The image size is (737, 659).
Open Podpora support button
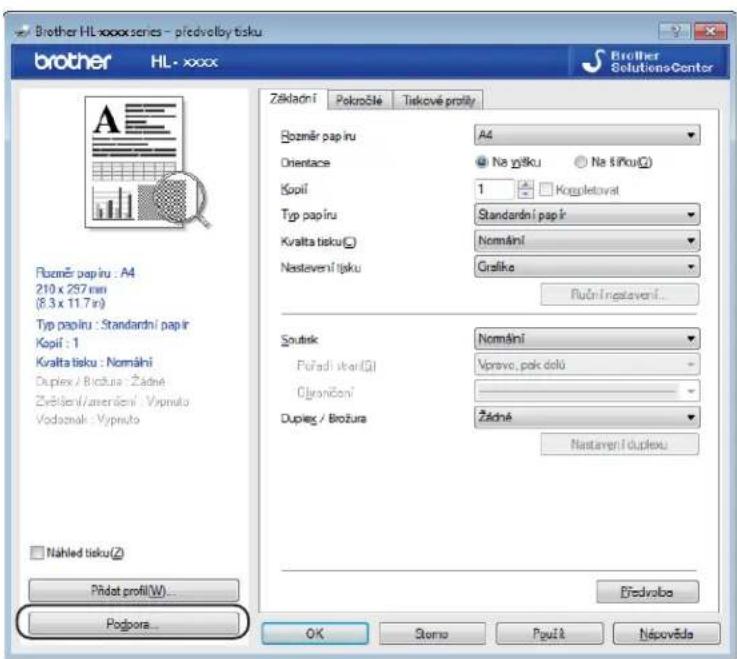(x=133, y=624)
